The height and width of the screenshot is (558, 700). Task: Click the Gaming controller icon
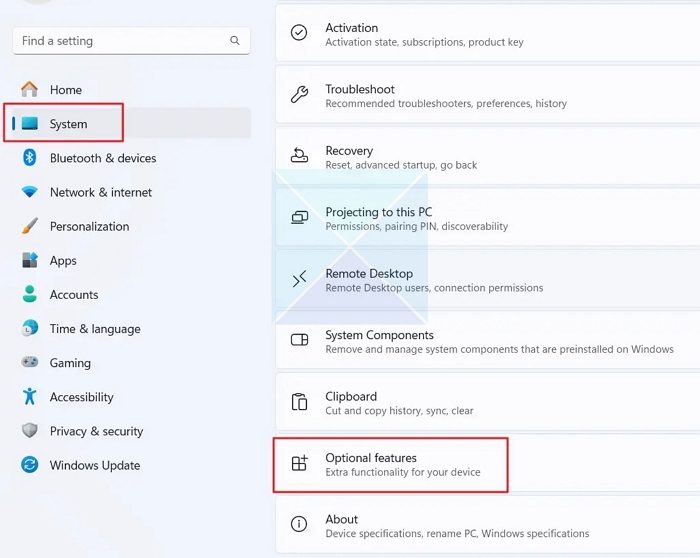(30, 363)
